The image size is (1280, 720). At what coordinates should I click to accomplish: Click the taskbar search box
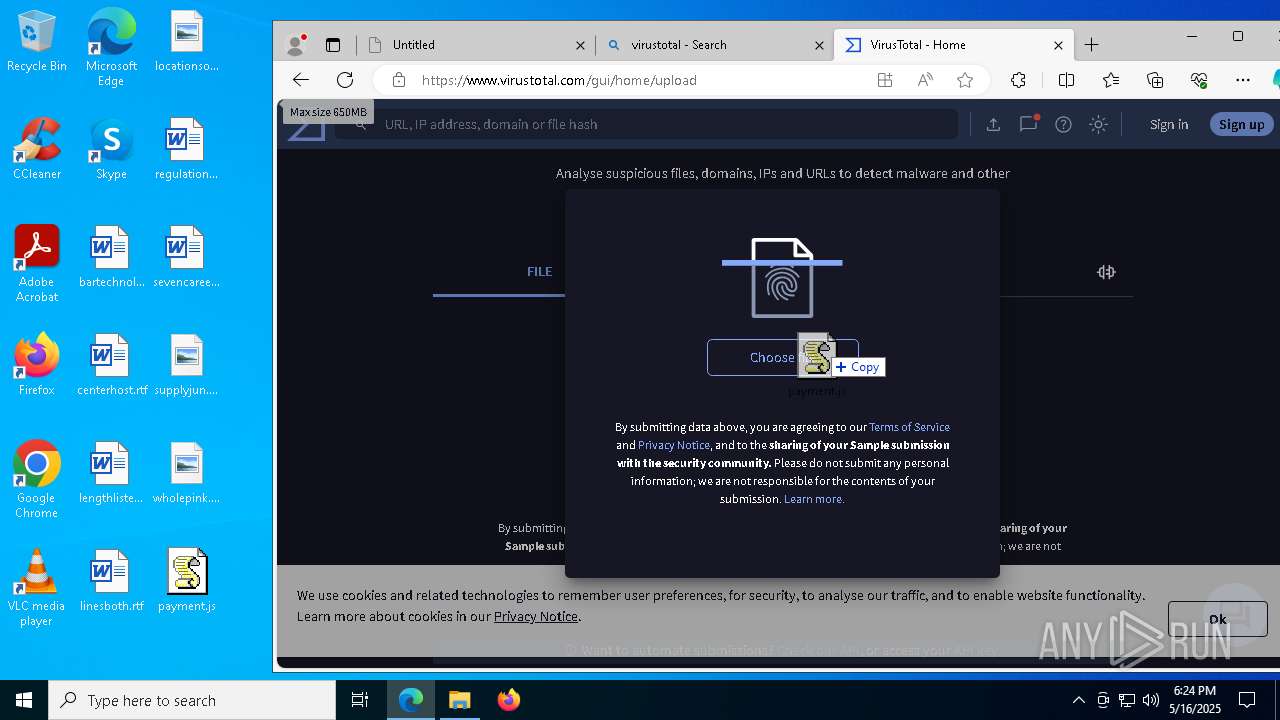coord(192,700)
